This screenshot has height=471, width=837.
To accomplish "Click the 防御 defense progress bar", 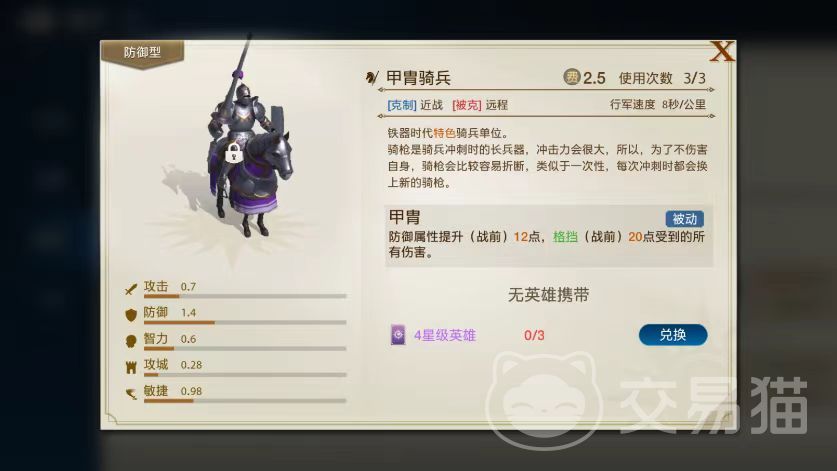I will pyautogui.click(x=245, y=323).
